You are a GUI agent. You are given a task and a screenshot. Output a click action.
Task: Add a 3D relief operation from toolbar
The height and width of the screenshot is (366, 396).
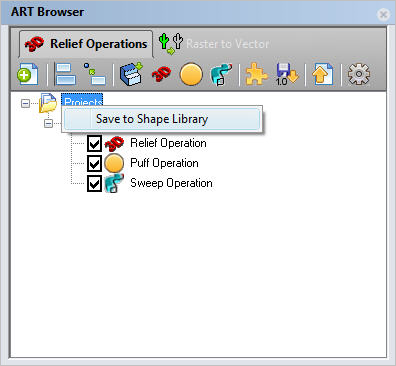pos(161,74)
